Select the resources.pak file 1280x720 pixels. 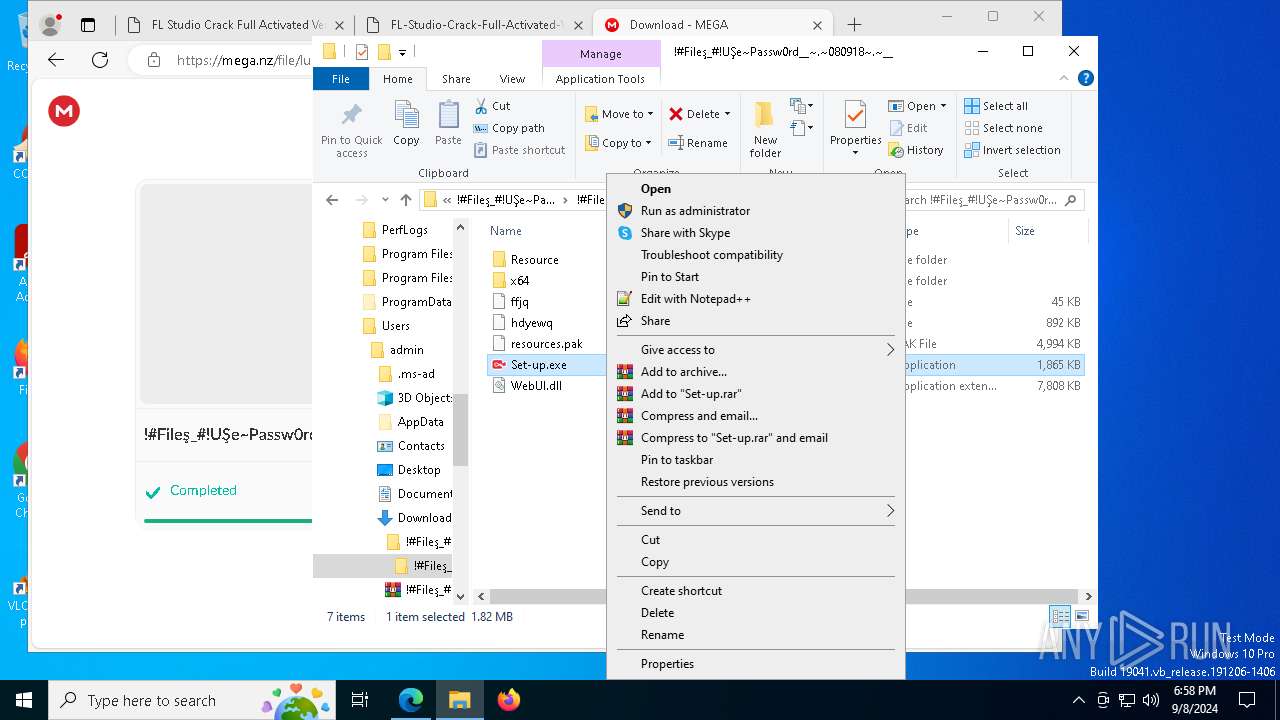coord(546,344)
